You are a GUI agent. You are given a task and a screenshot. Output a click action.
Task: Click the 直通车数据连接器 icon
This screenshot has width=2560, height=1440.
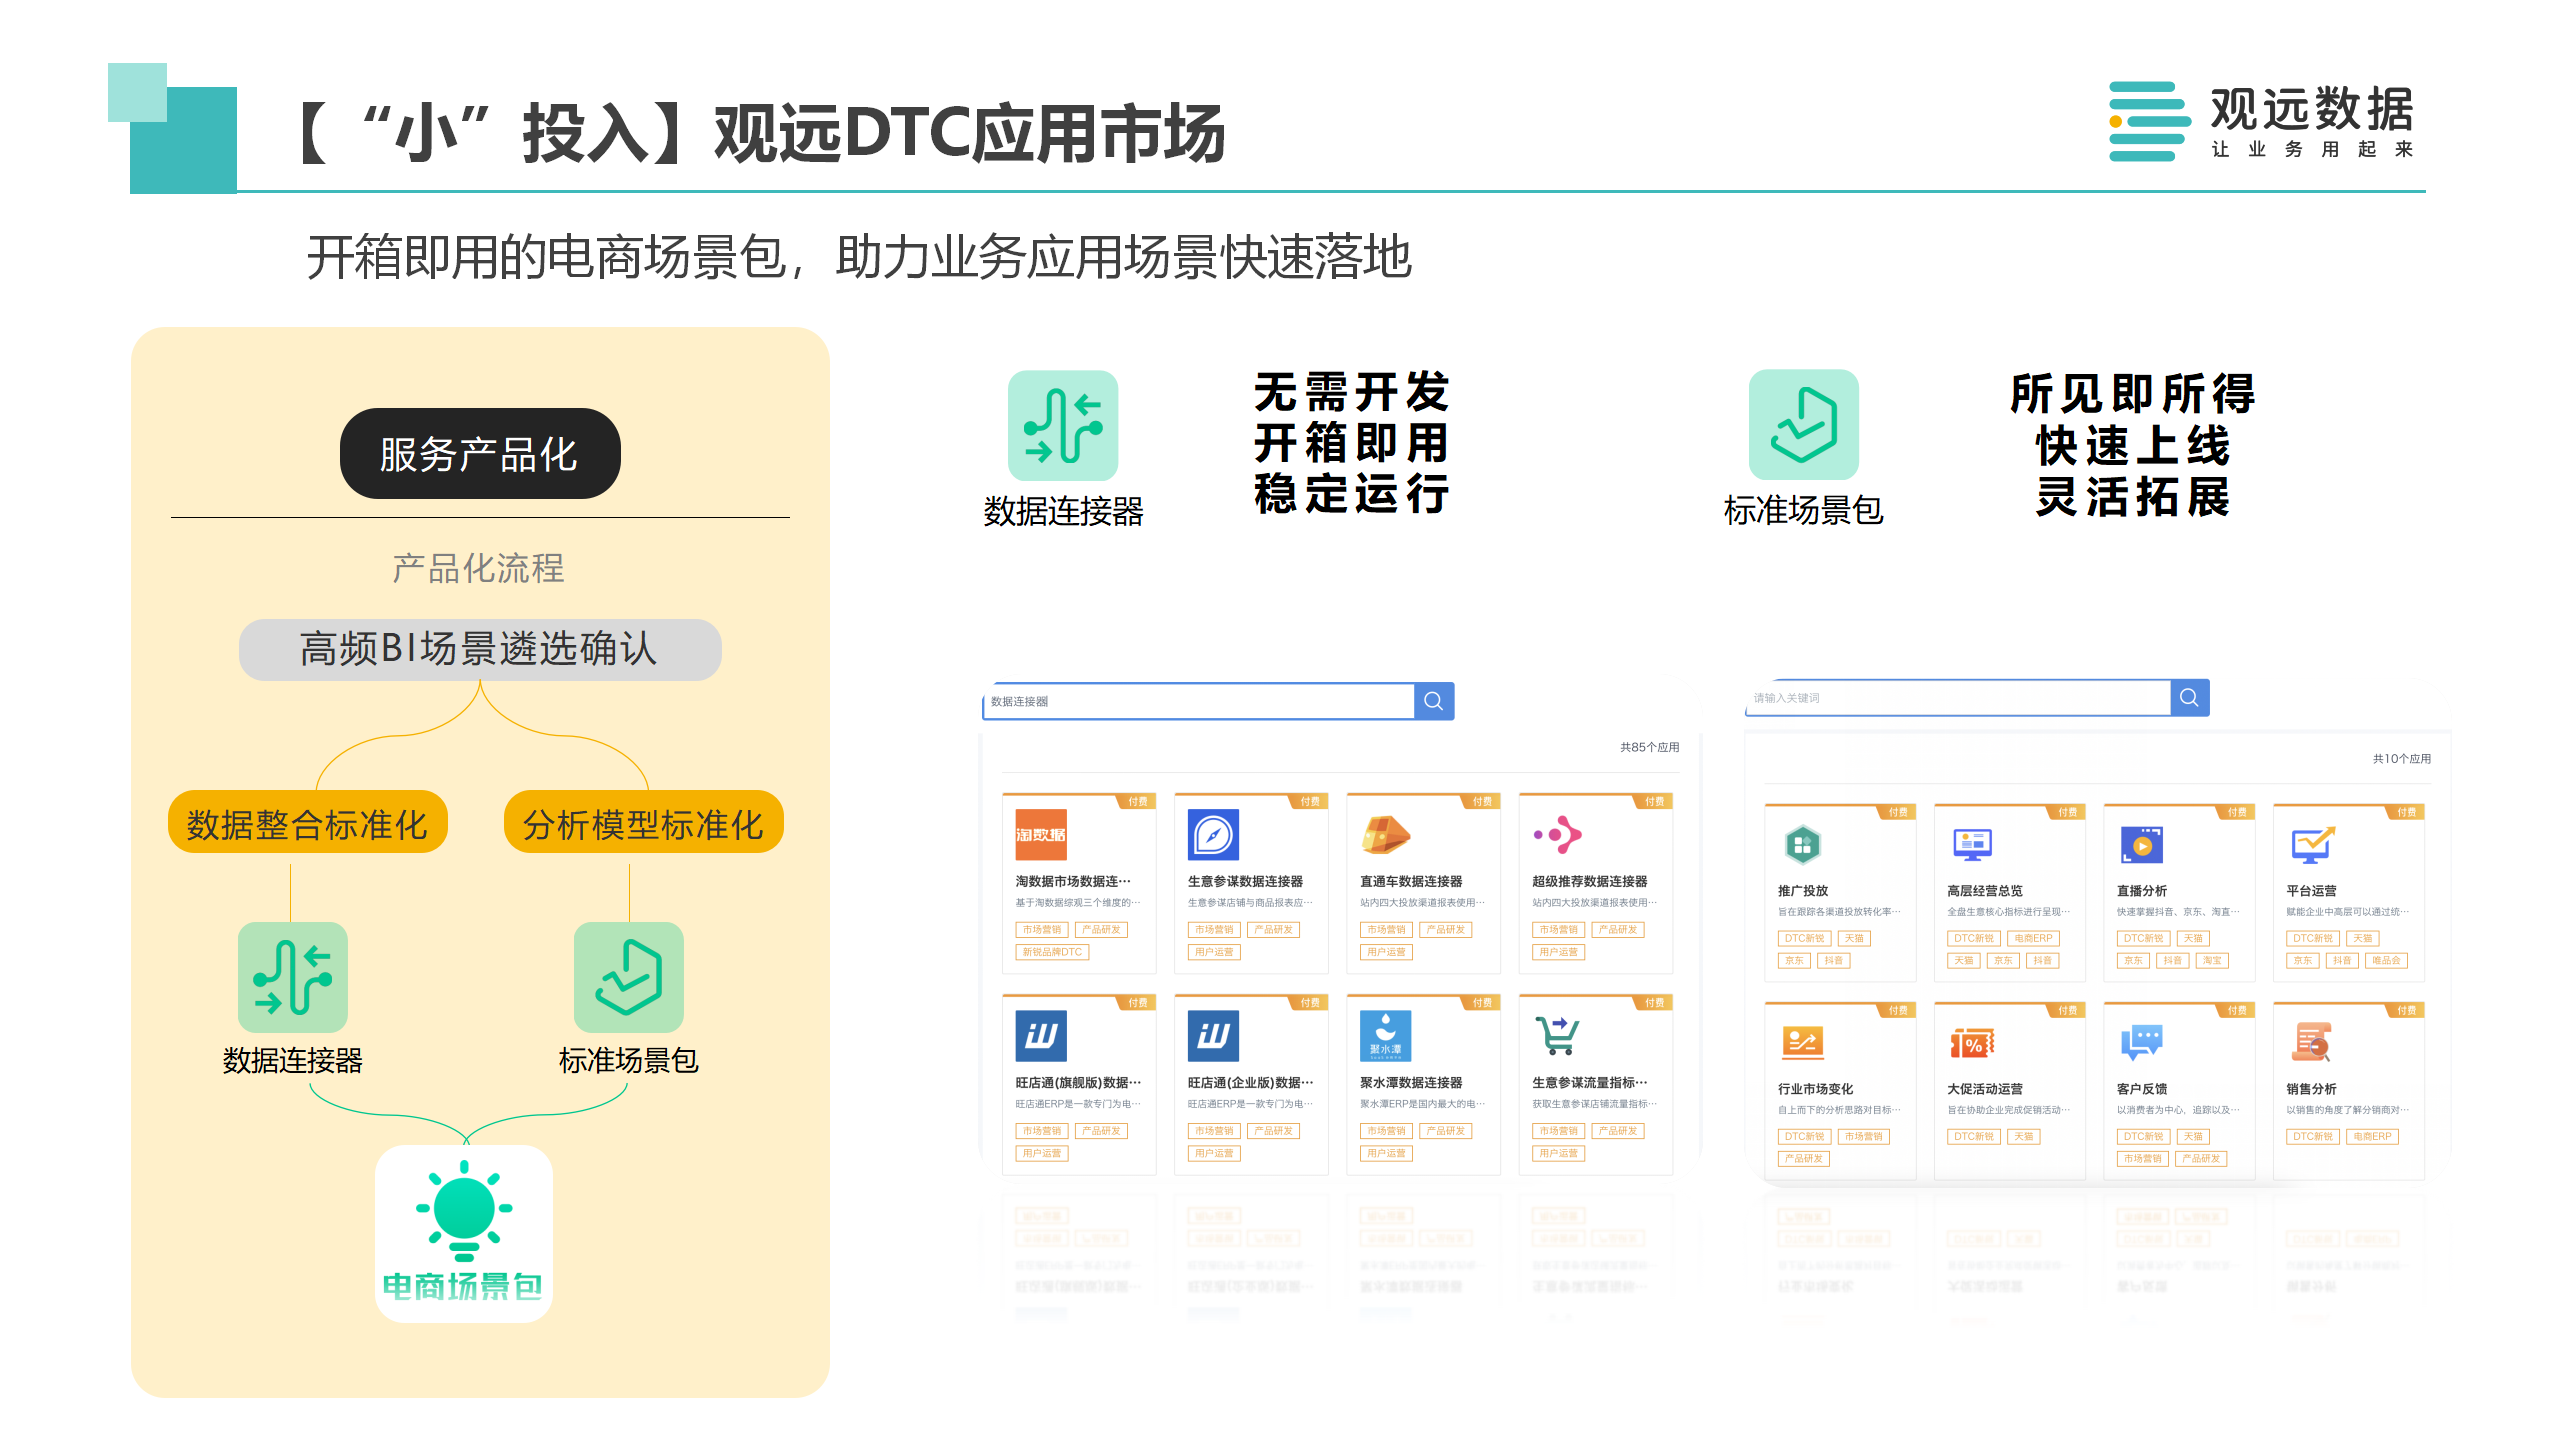(1385, 834)
